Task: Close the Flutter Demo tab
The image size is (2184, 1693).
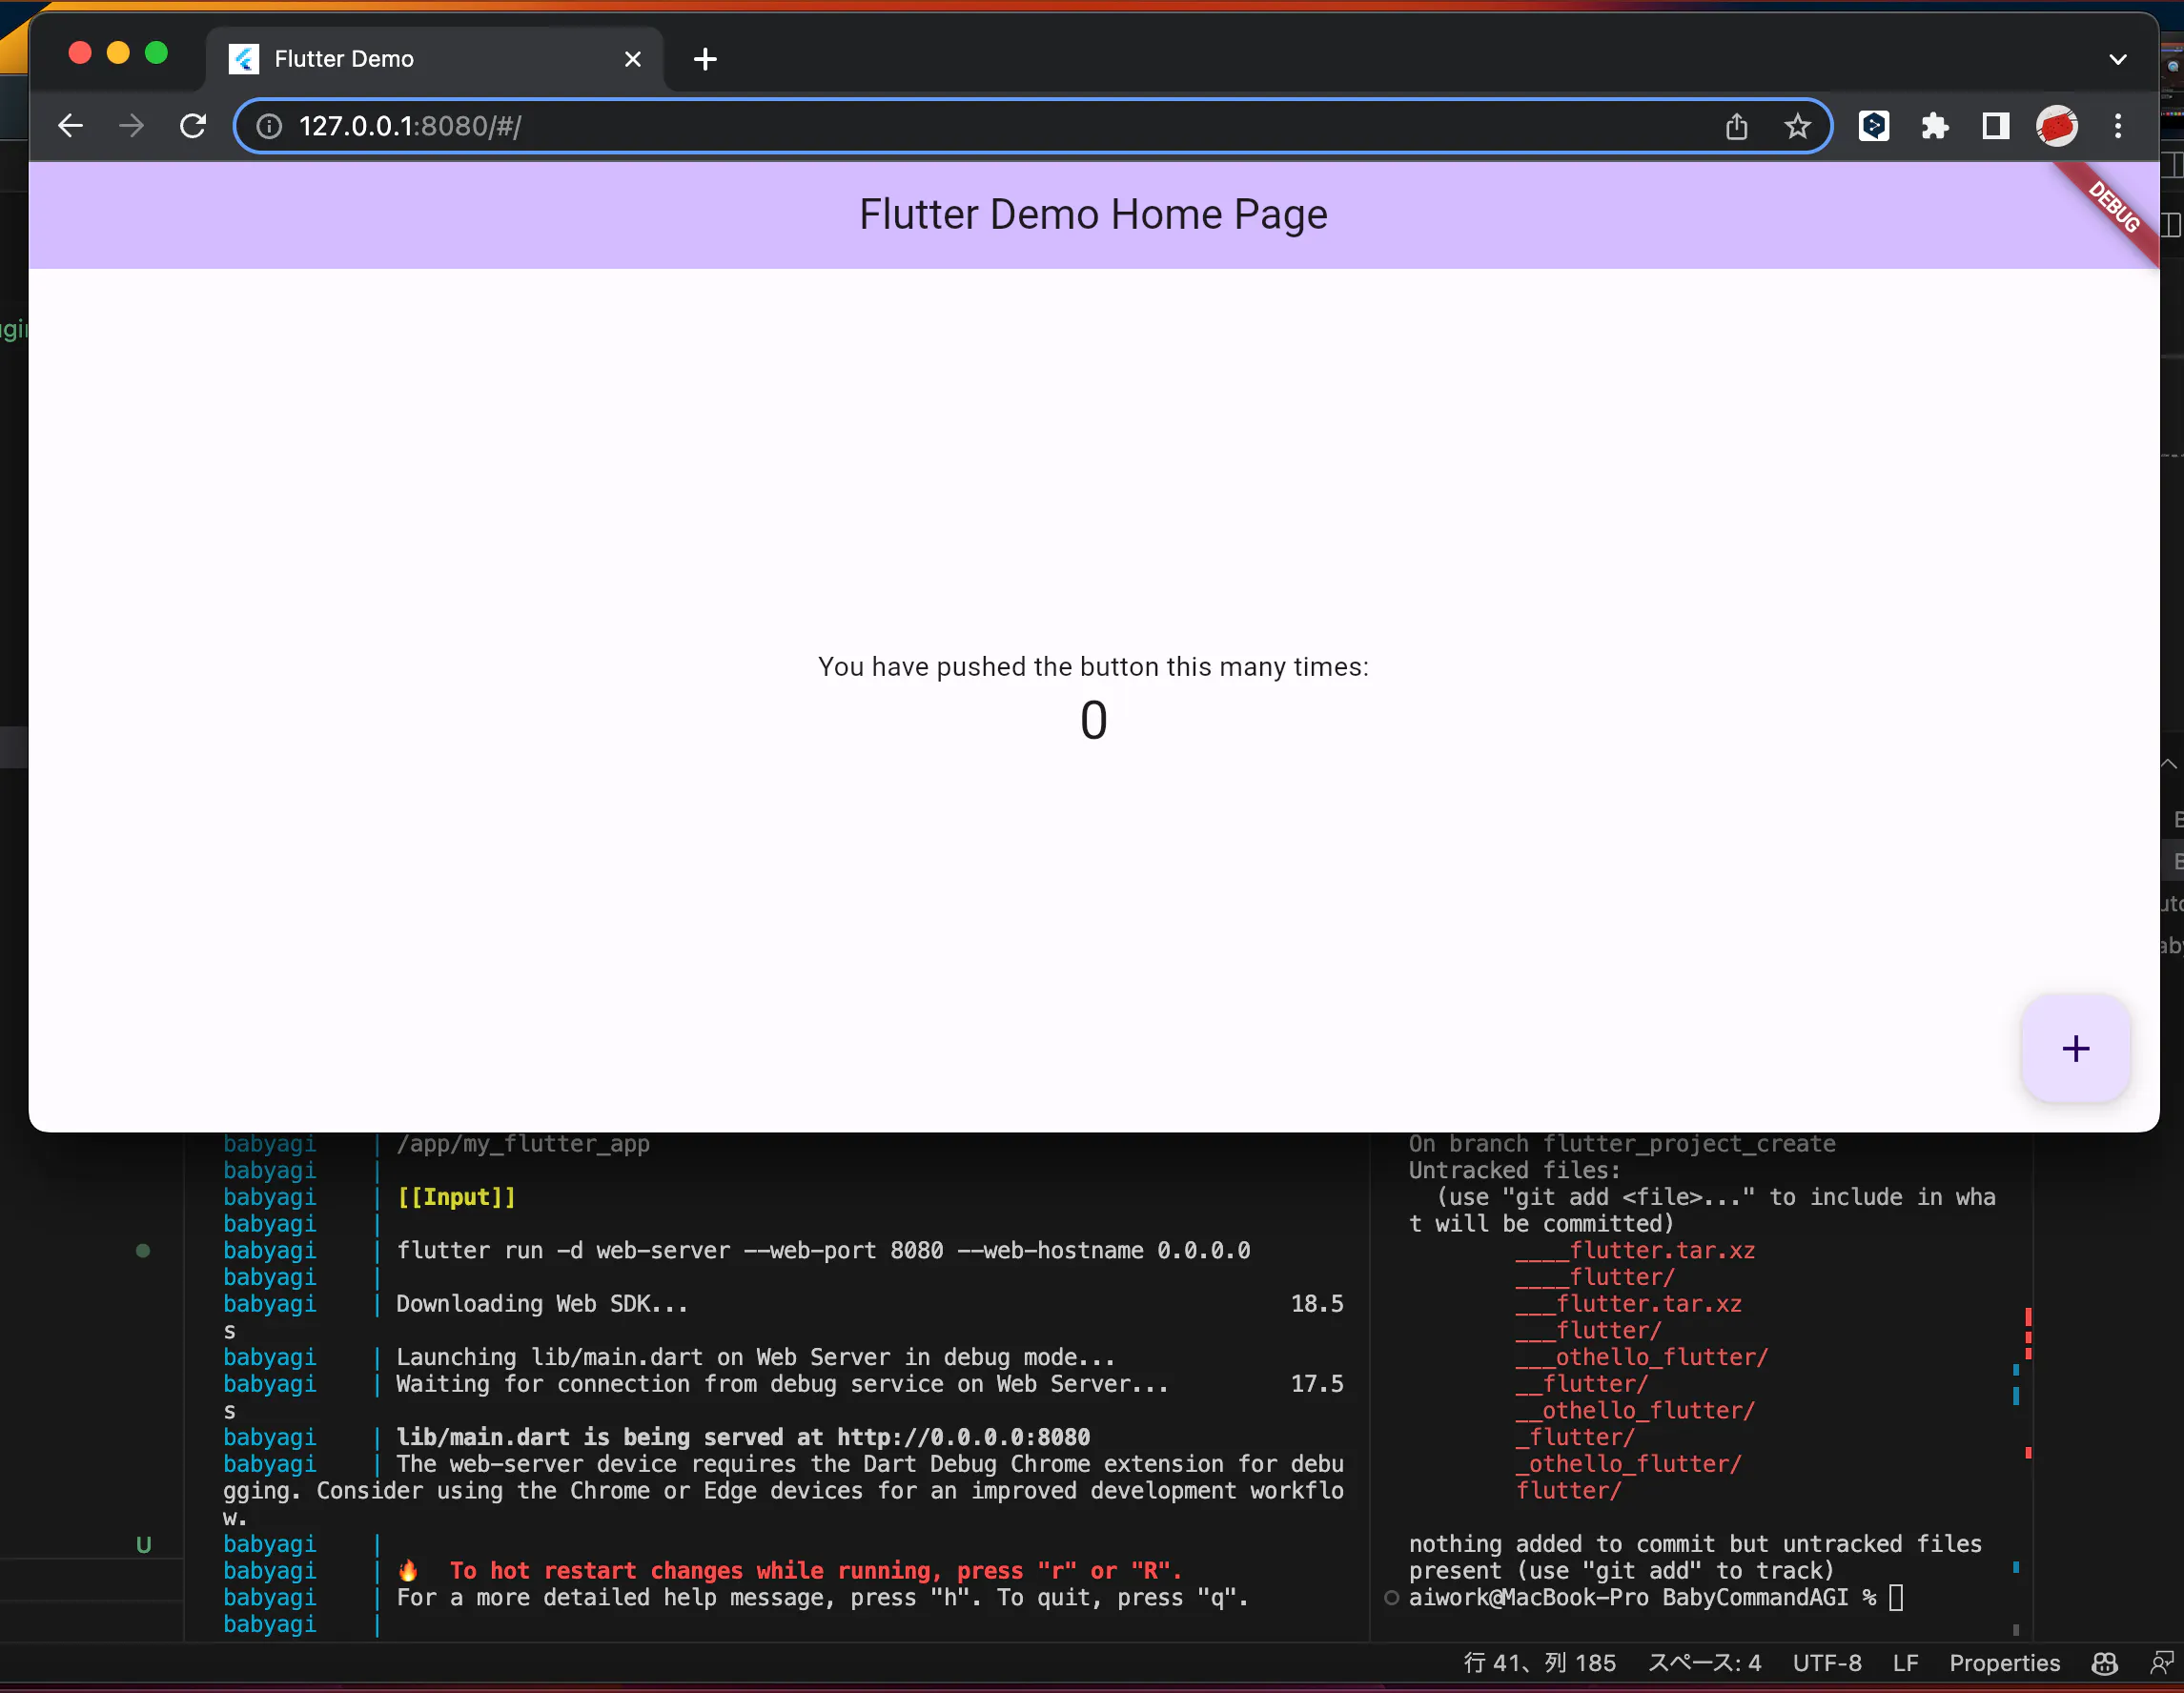Action: [x=632, y=59]
